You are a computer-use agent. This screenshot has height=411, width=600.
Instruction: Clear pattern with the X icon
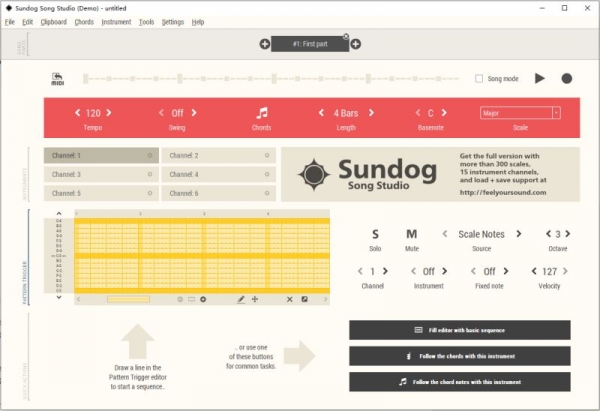pos(290,299)
